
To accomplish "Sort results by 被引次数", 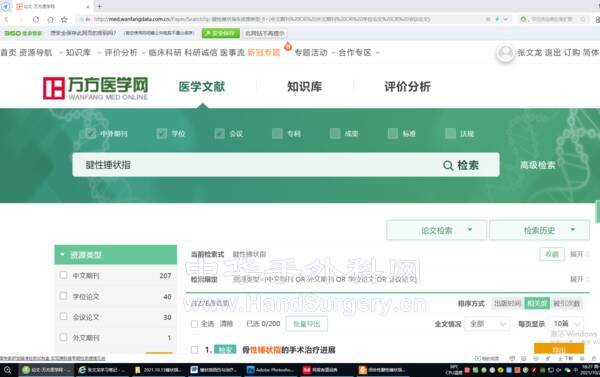I will click(566, 304).
